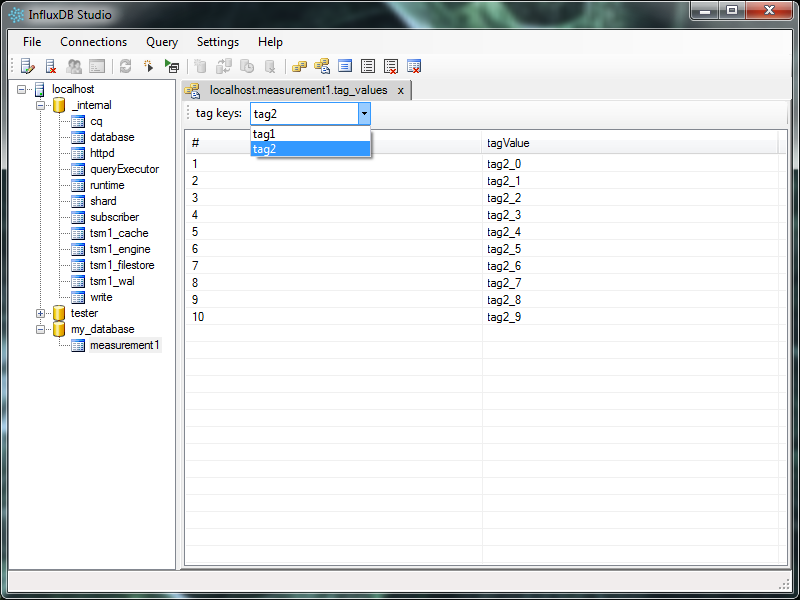Click the tag2_9 cell
The height and width of the screenshot is (600, 800).
pos(630,317)
